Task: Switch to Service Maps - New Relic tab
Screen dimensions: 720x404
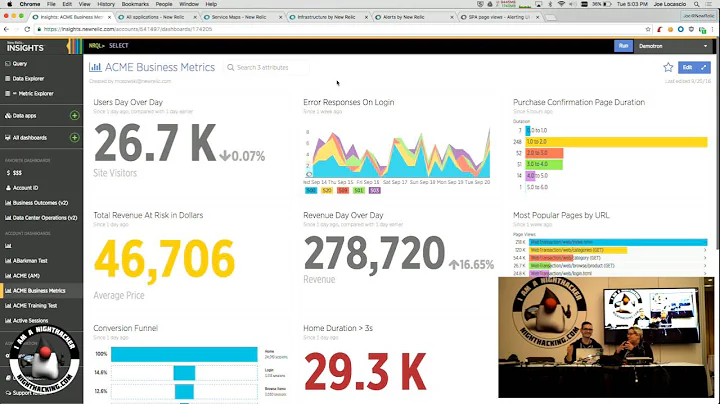Action: click(x=242, y=17)
